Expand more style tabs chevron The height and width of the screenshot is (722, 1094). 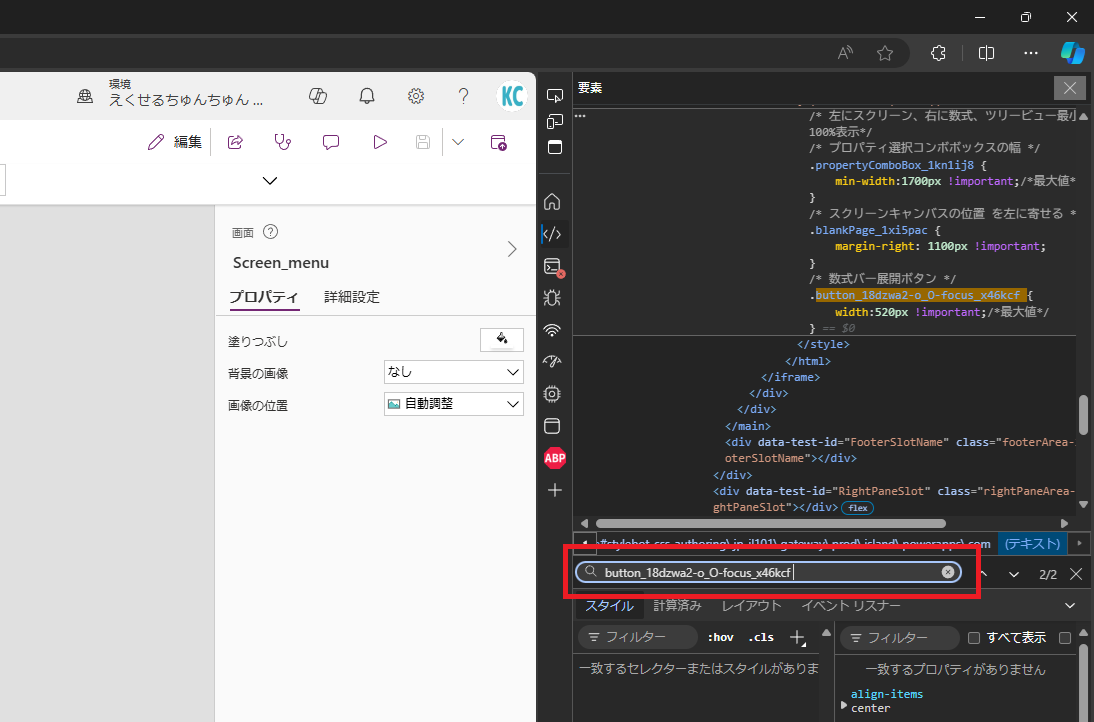(1070, 606)
